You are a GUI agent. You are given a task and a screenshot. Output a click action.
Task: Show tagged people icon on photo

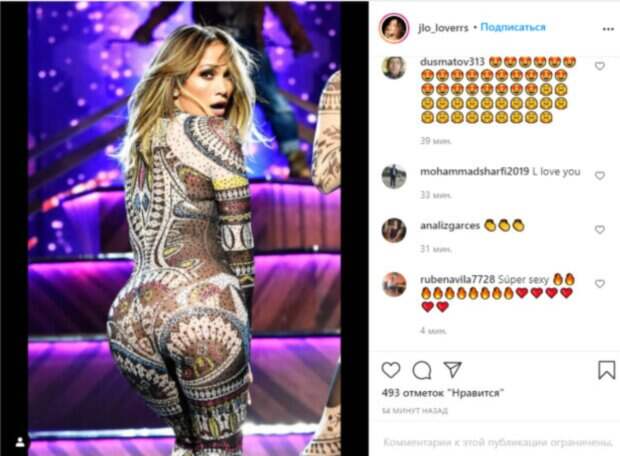tap(20, 442)
